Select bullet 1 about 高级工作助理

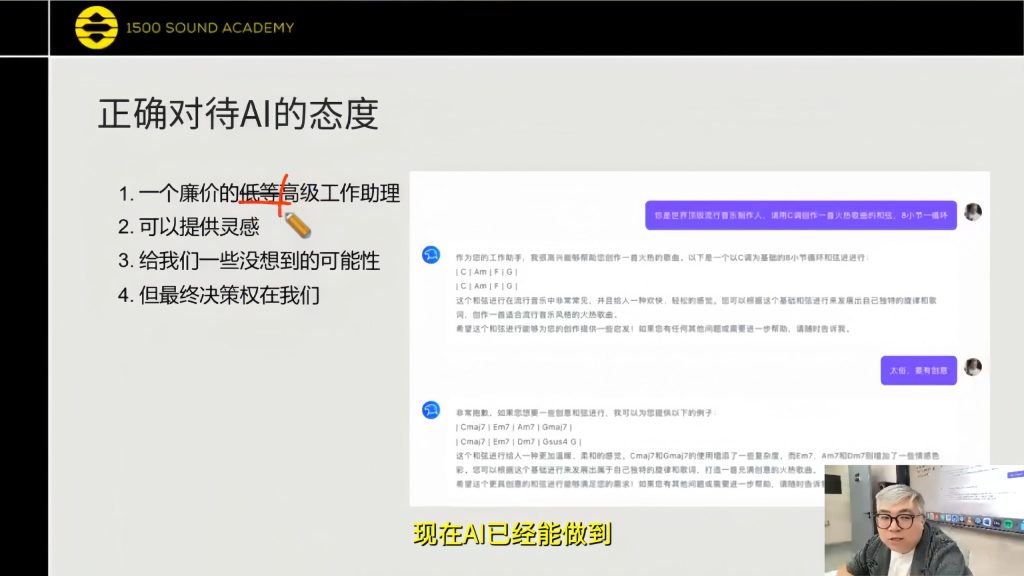(260, 193)
